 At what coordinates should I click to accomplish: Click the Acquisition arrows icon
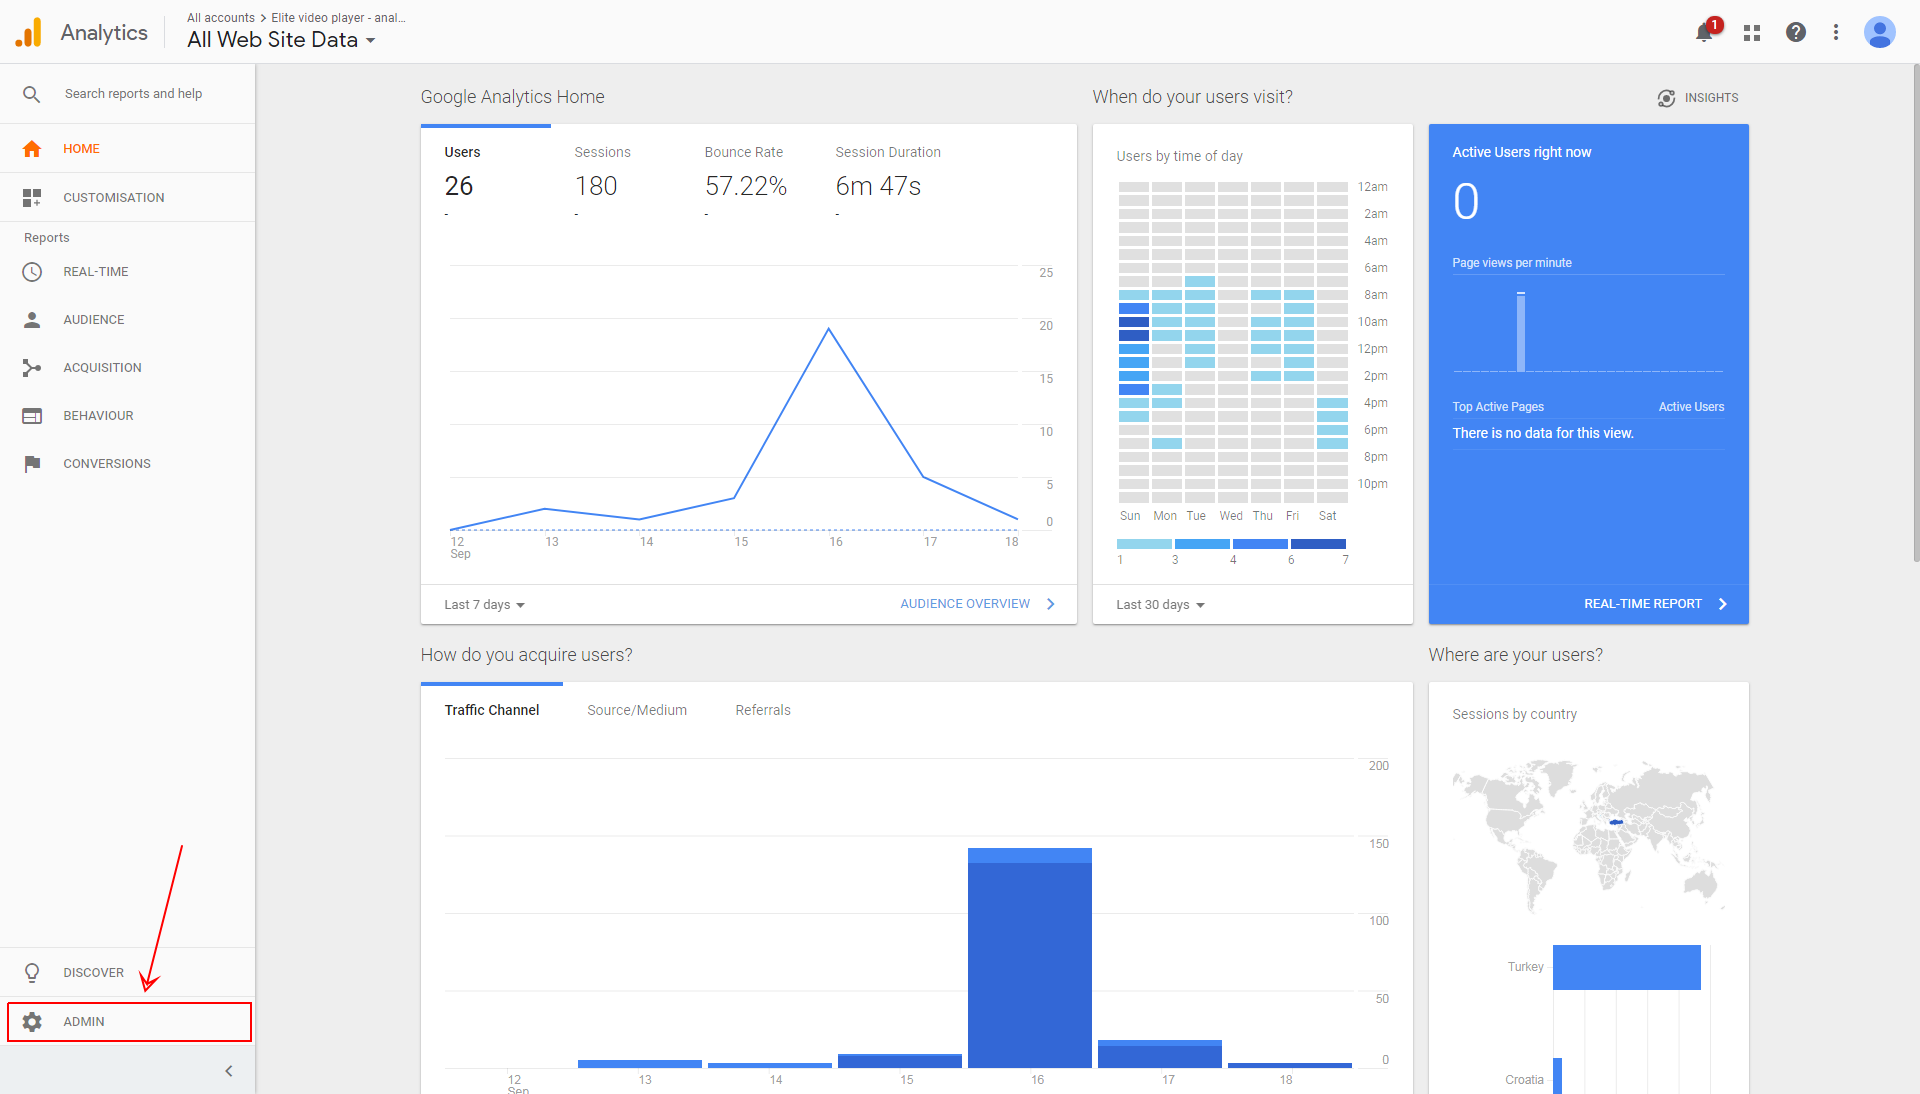point(32,368)
